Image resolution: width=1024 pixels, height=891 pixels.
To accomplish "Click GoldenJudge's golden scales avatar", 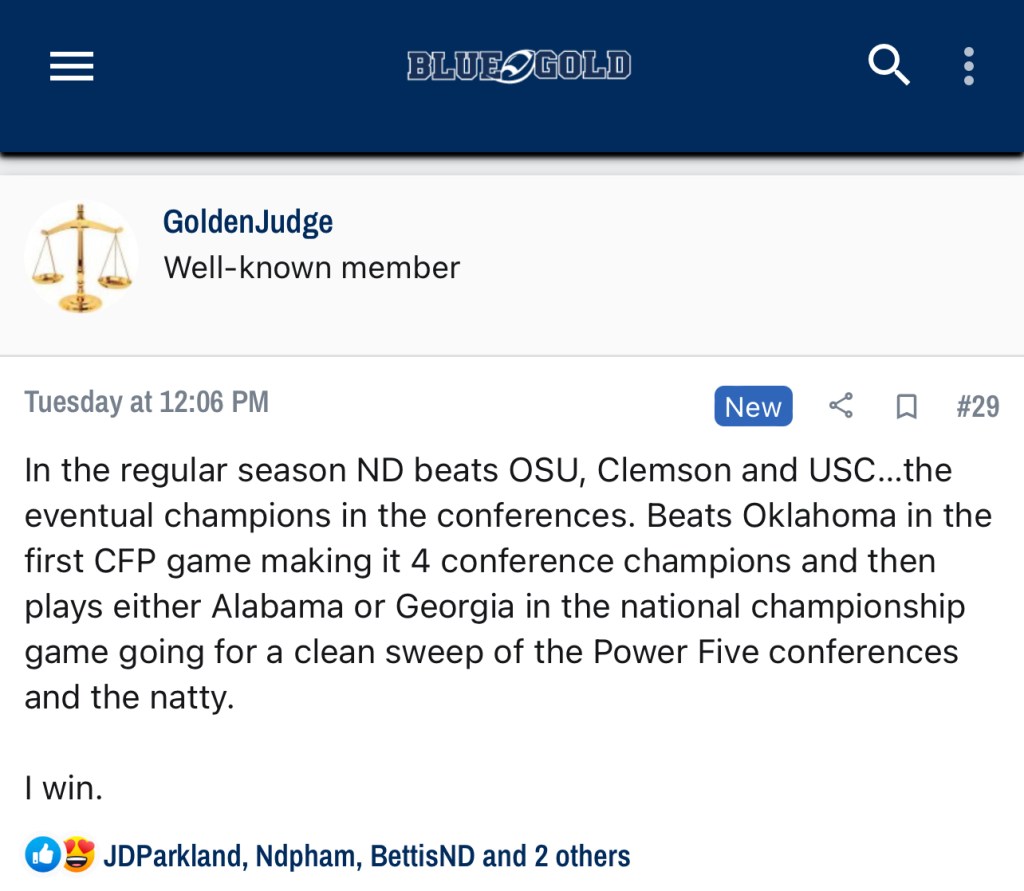I will (x=81, y=257).
